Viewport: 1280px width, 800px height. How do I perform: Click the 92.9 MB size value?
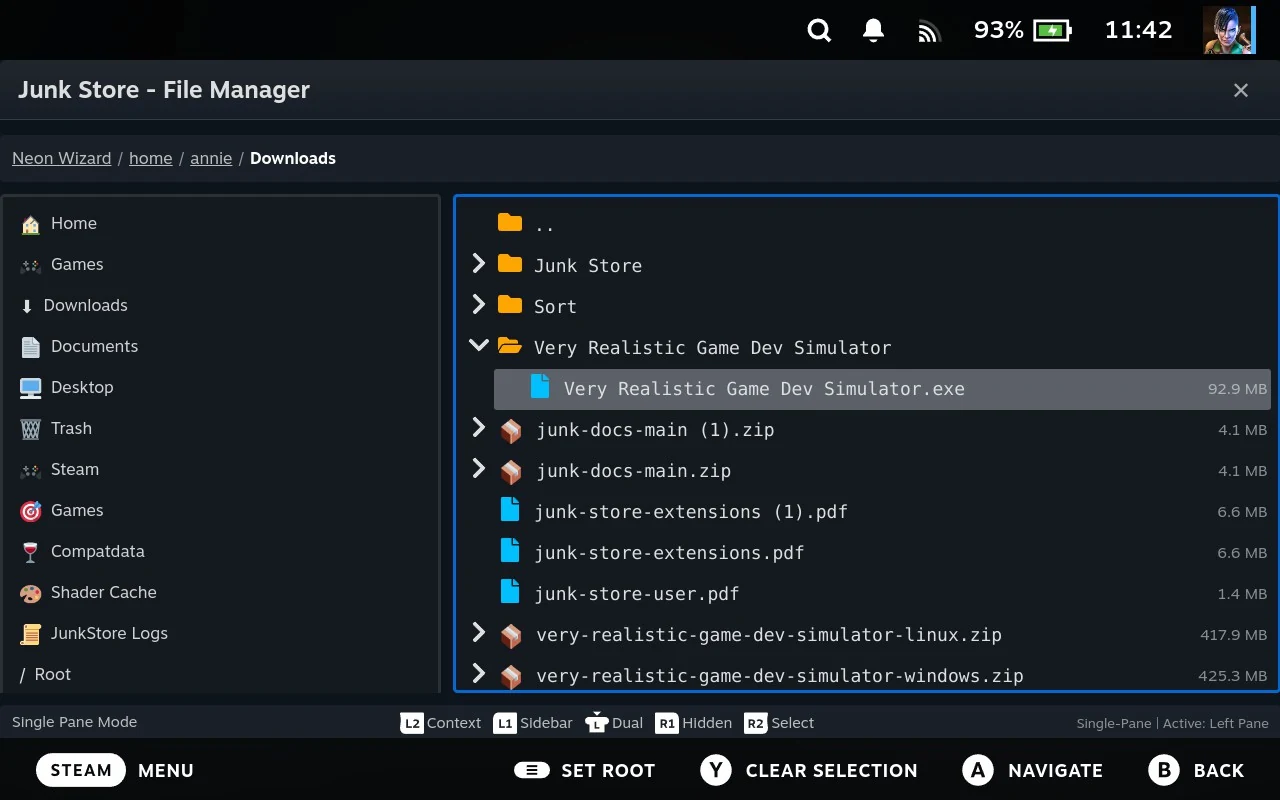point(1237,389)
